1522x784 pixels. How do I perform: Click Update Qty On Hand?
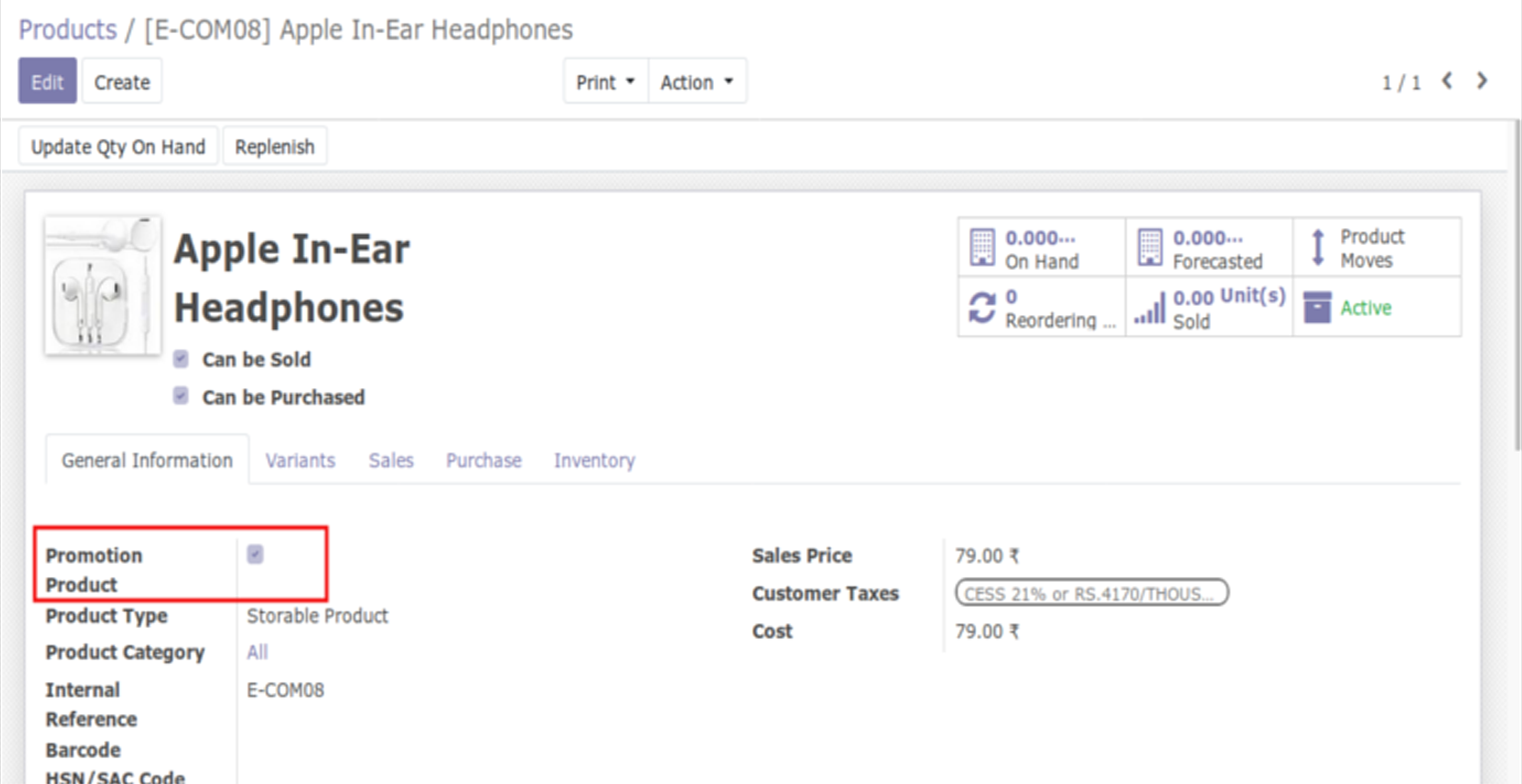click(118, 147)
